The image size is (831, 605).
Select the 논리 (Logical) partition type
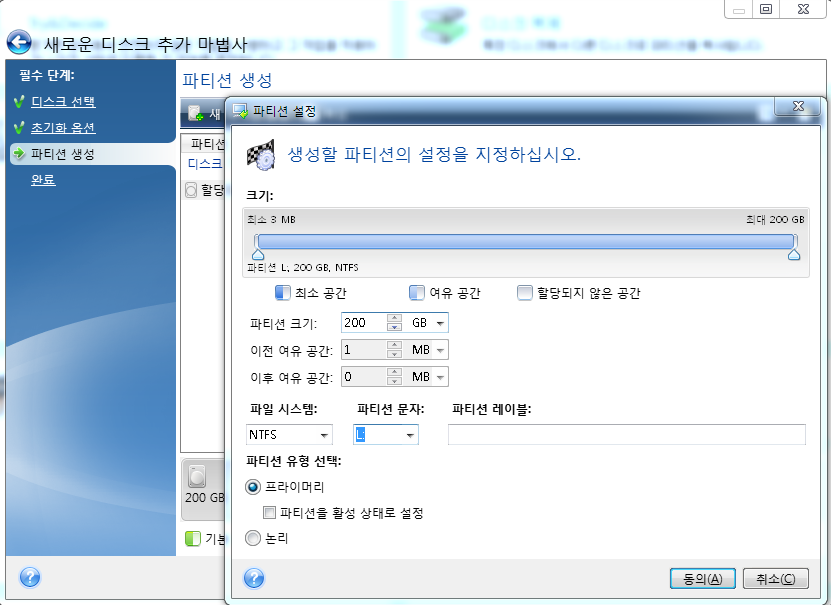point(254,538)
